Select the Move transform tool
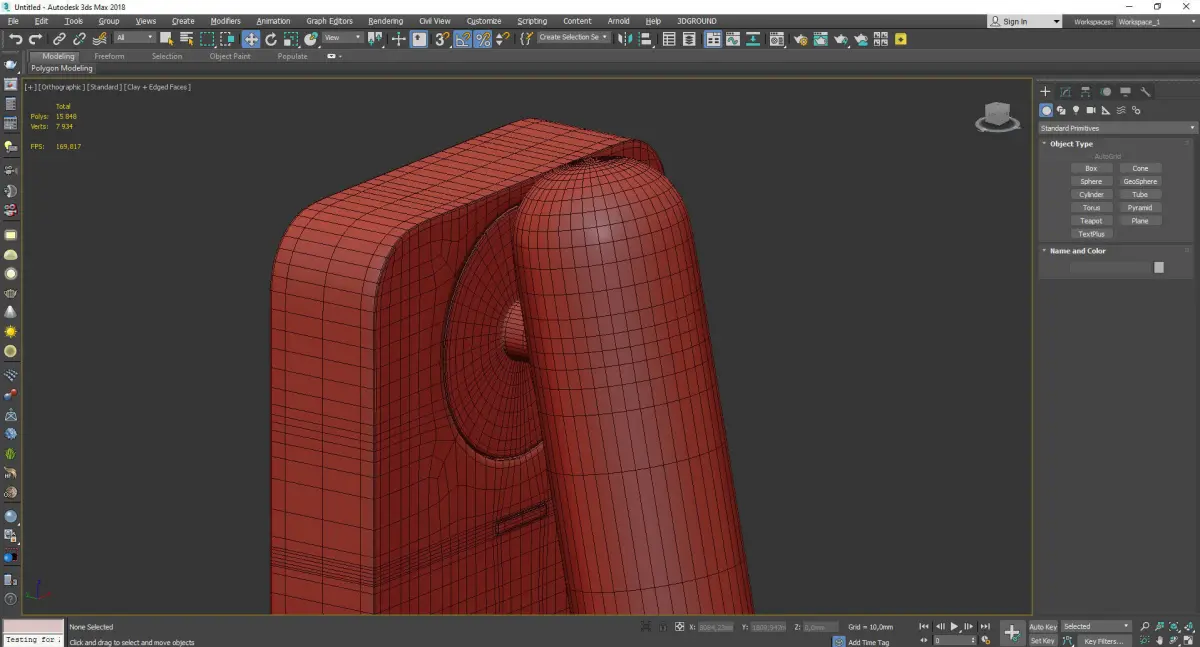This screenshot has width=1200, height=647. tap(251, 39)
